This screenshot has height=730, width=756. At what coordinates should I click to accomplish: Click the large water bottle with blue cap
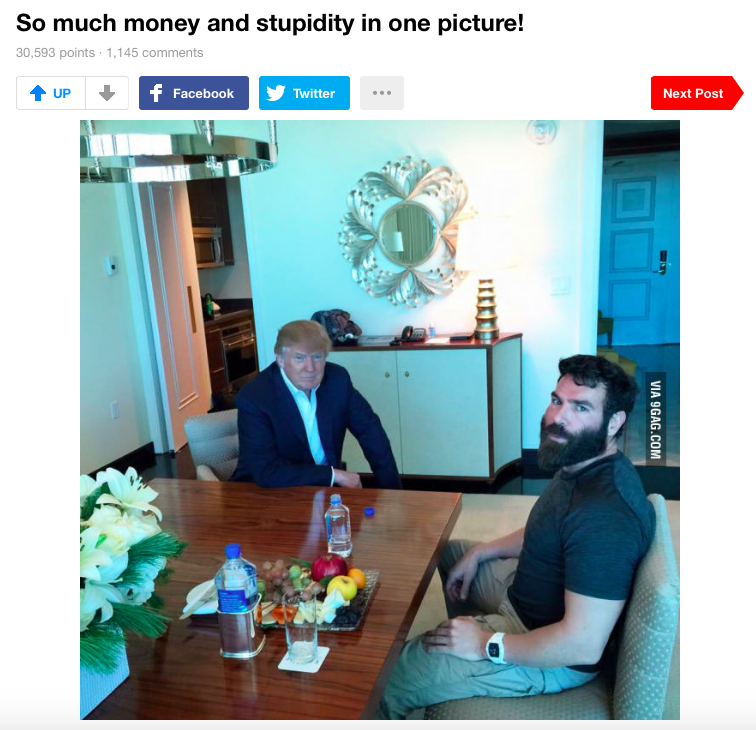point(236,600)
